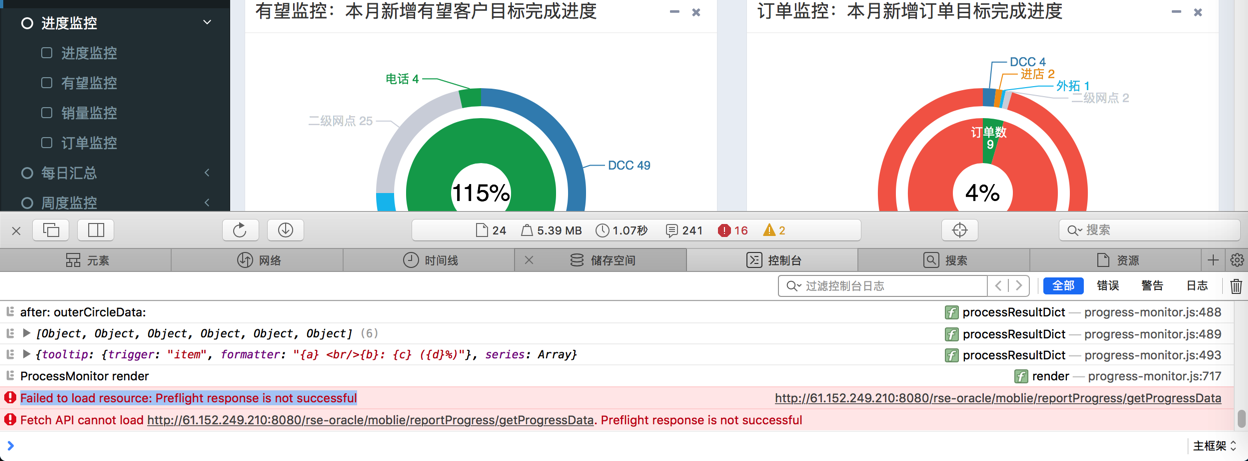Switch to the 时间线 tab
The image size is (1248, 461).
click(430, 260)
